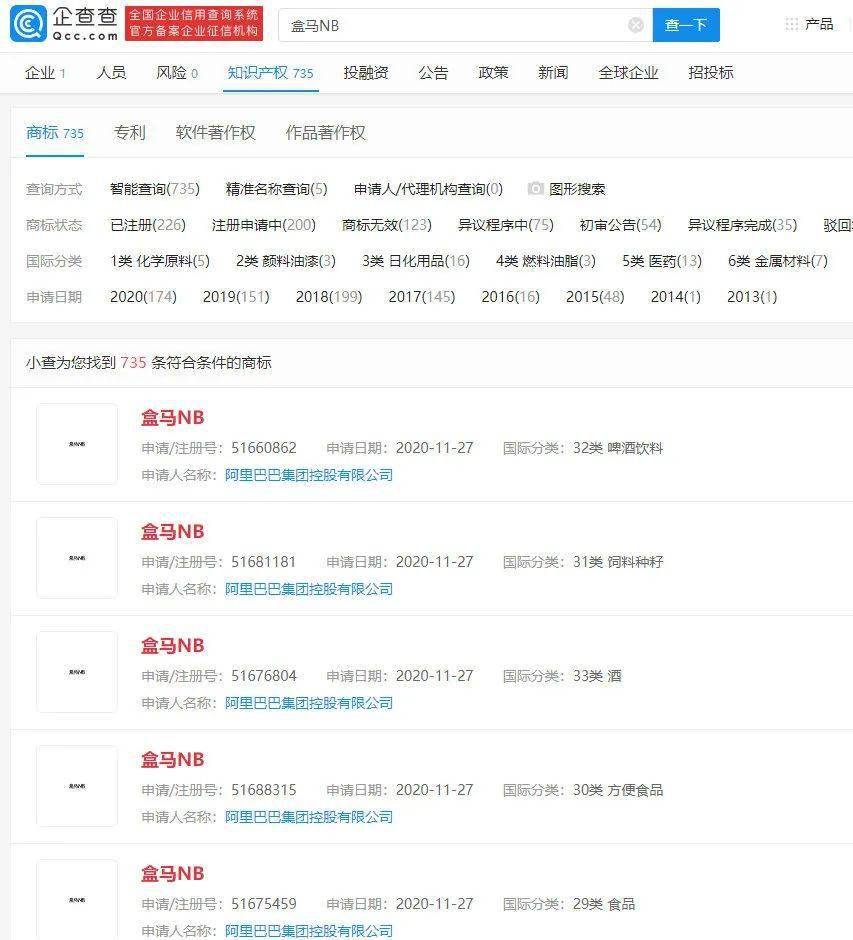Filter by 6类 金属材料(7)
Image resolution: width=853 pixels, height=940 pixels.
pyautogui.click(x=777, y=261)
